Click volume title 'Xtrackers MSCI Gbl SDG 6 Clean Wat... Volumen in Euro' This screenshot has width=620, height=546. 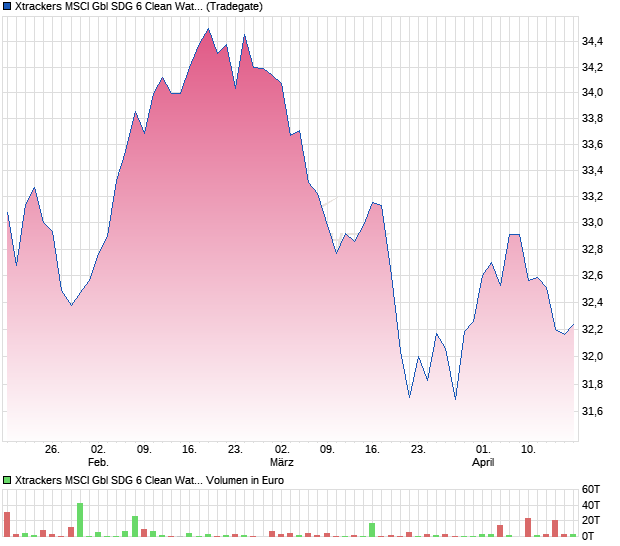click(x=149, y=480)
